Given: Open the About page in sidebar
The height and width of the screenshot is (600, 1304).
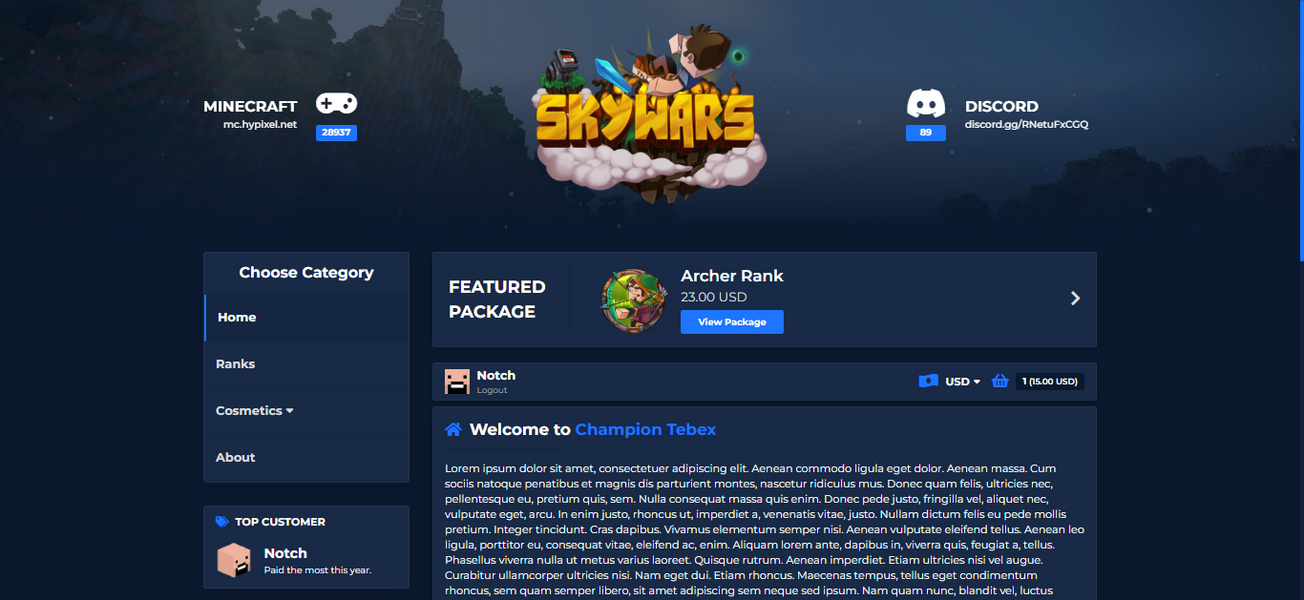Looking at the screenshot, I should click(235, 457).
